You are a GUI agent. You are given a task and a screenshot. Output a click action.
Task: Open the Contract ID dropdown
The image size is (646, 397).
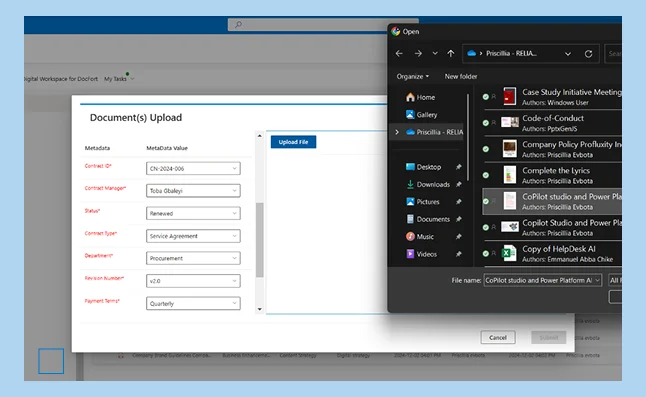193,168
